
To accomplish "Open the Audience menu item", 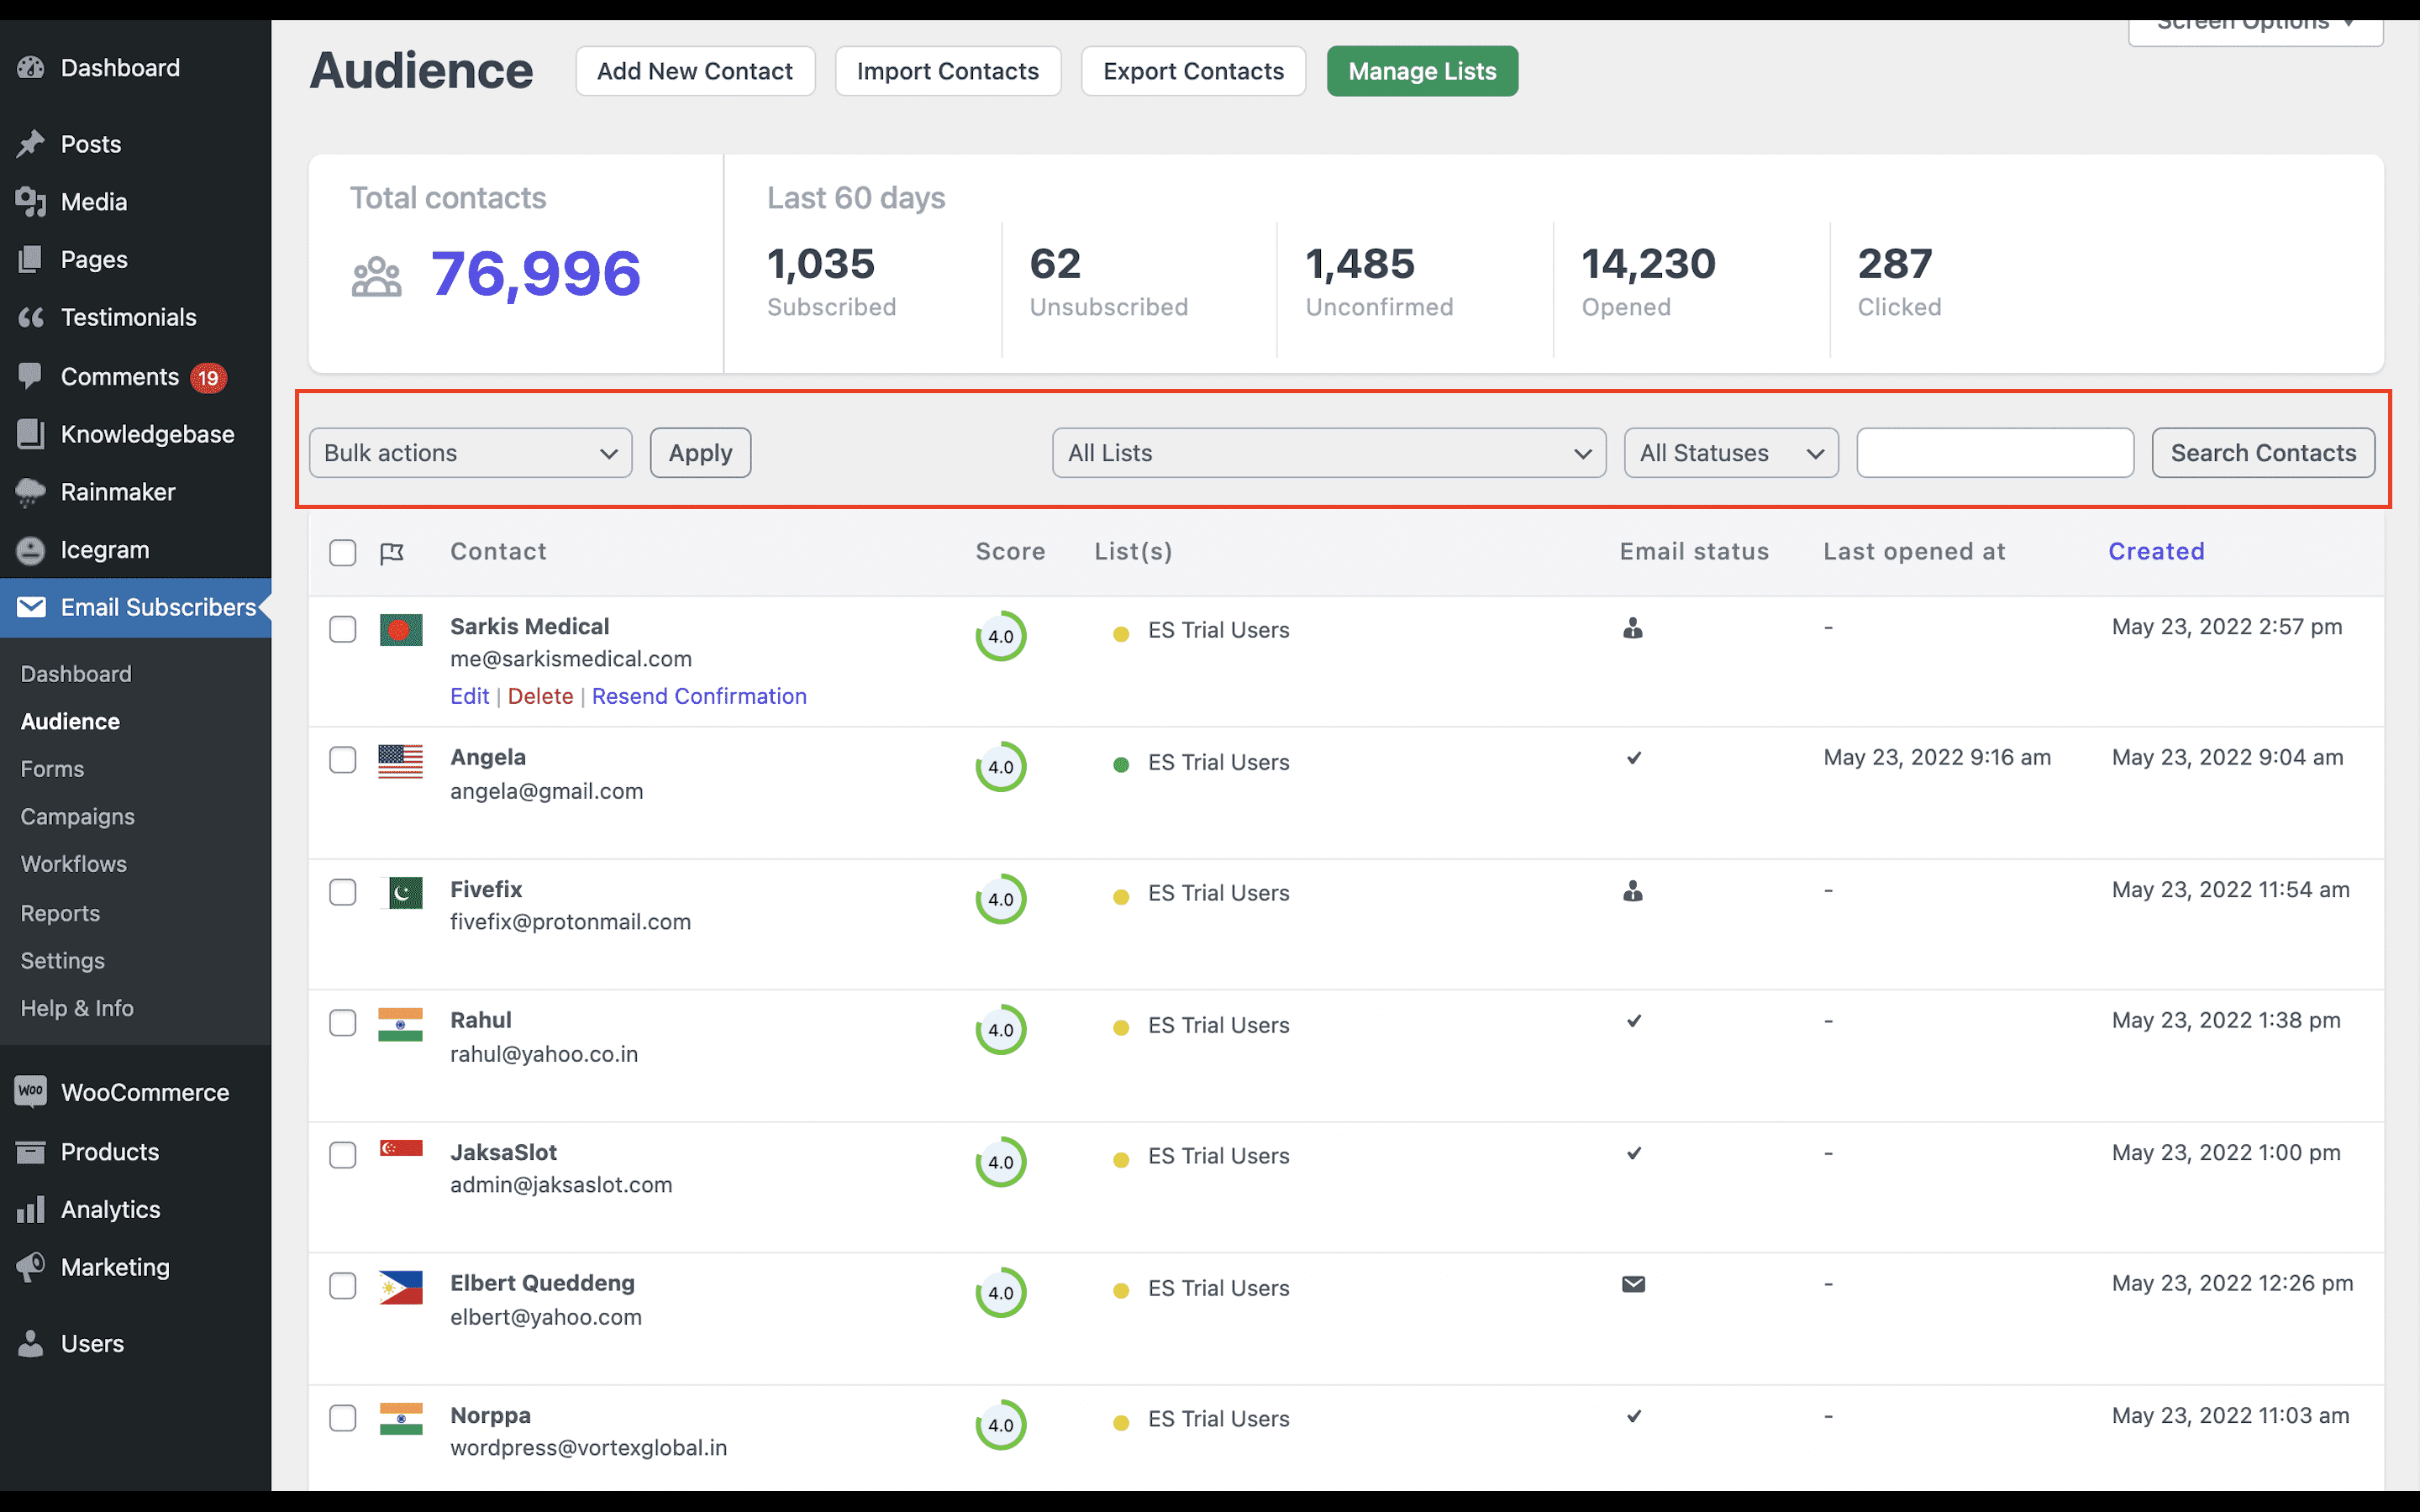I will click(x=70, y=719).
